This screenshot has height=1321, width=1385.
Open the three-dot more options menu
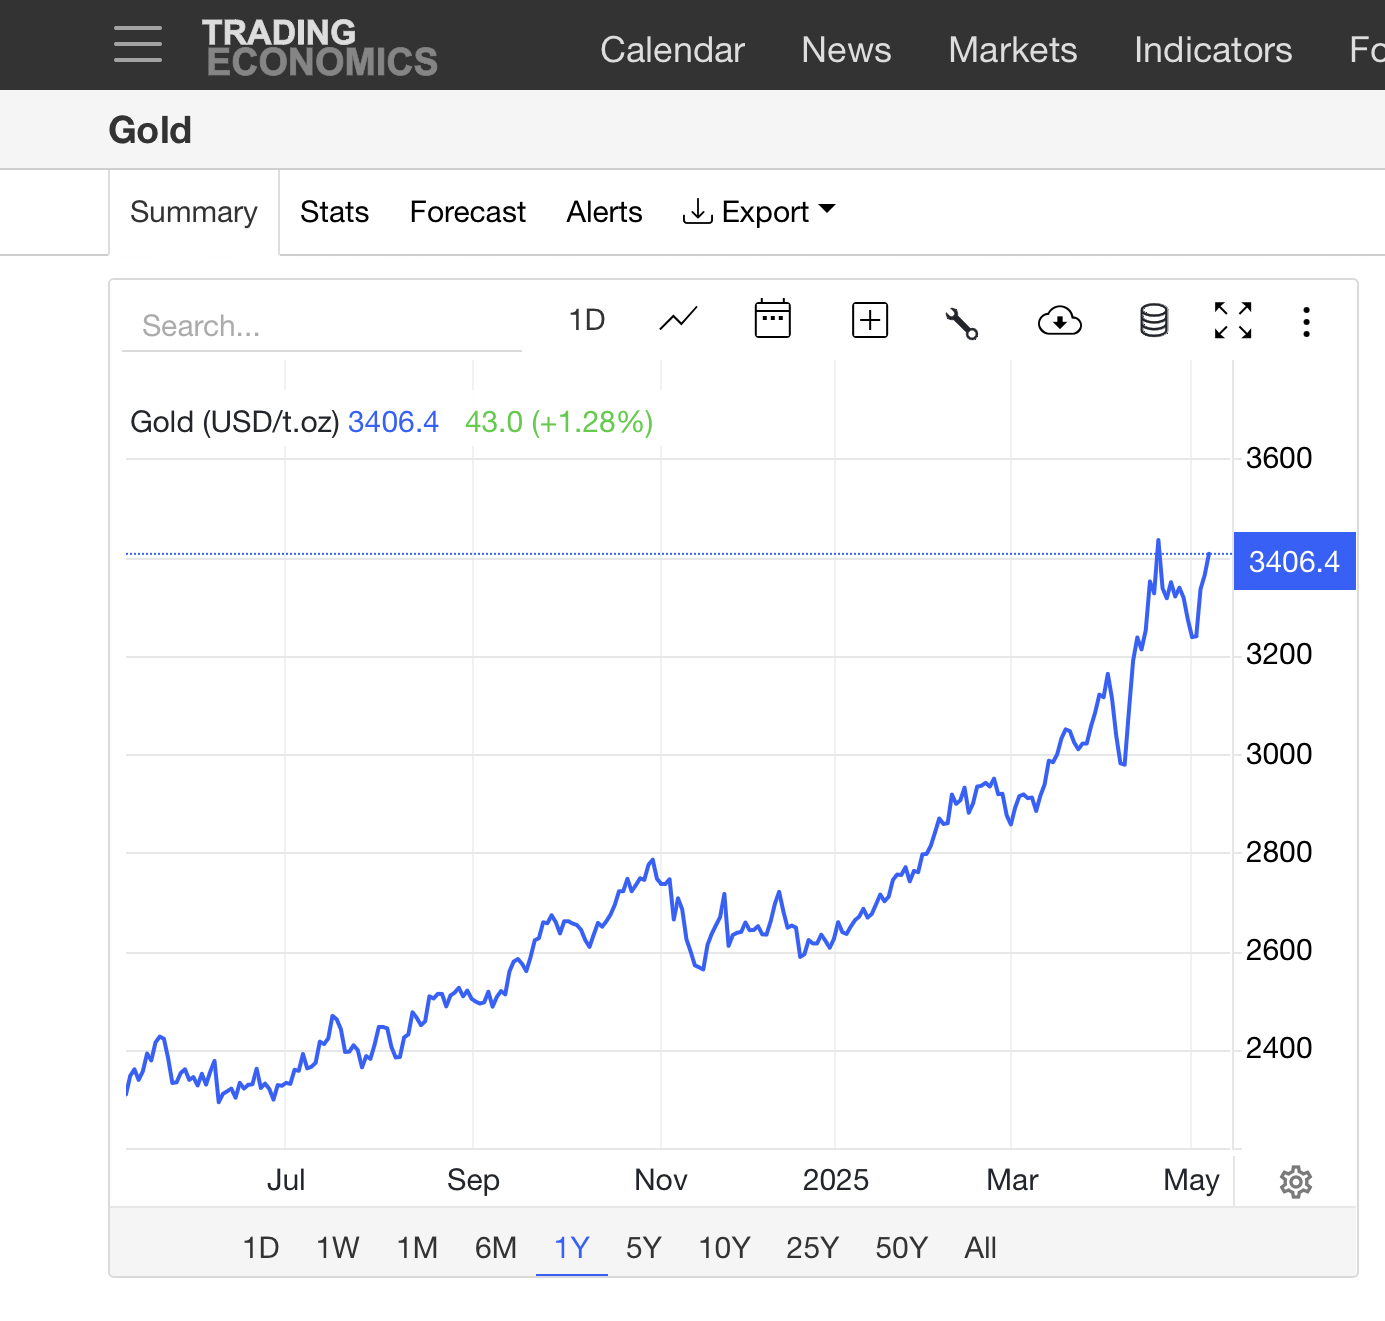tap(1306, 322)
